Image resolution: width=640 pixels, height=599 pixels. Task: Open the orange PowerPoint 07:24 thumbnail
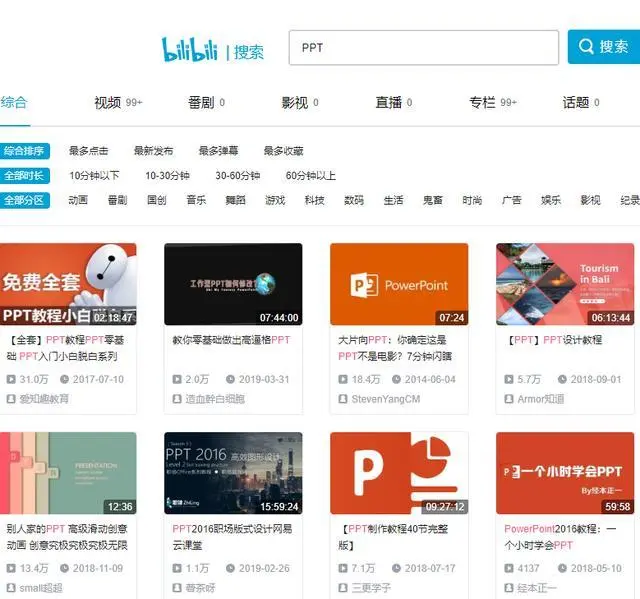(x=399, y=284)
